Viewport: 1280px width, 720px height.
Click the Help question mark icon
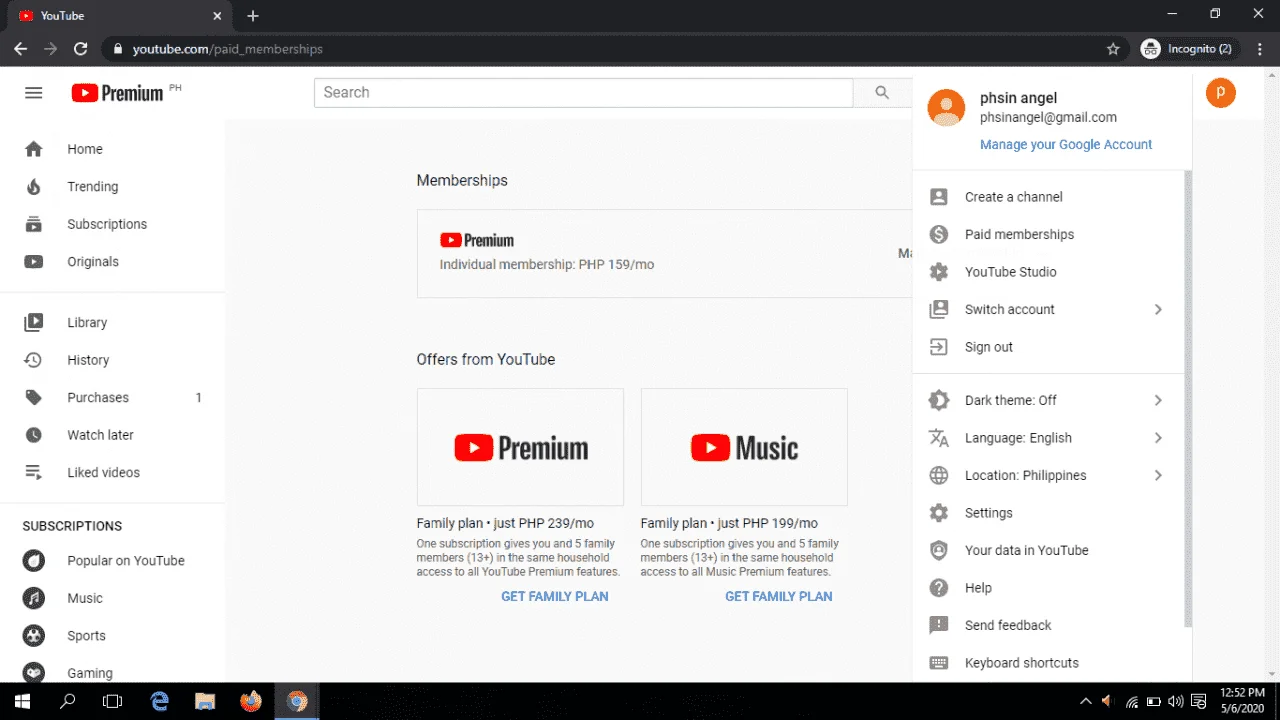click(x=938, y=588)
